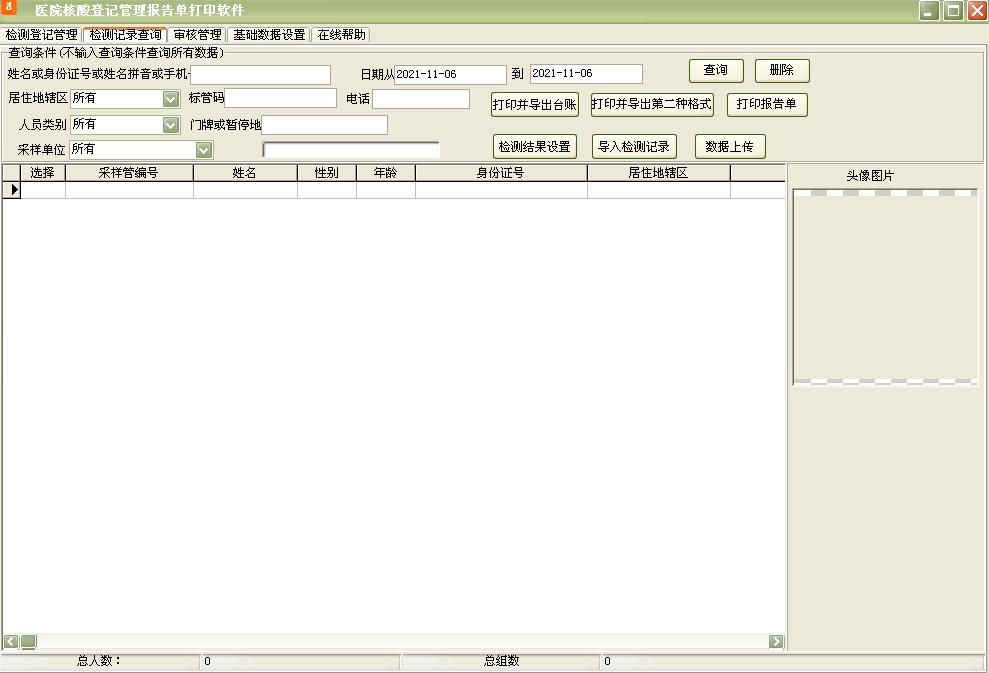Viewport: 989px width, 673px height.
Task: Click the start date field 日期从
Action: pyautogui.click(x=450, y=74)
